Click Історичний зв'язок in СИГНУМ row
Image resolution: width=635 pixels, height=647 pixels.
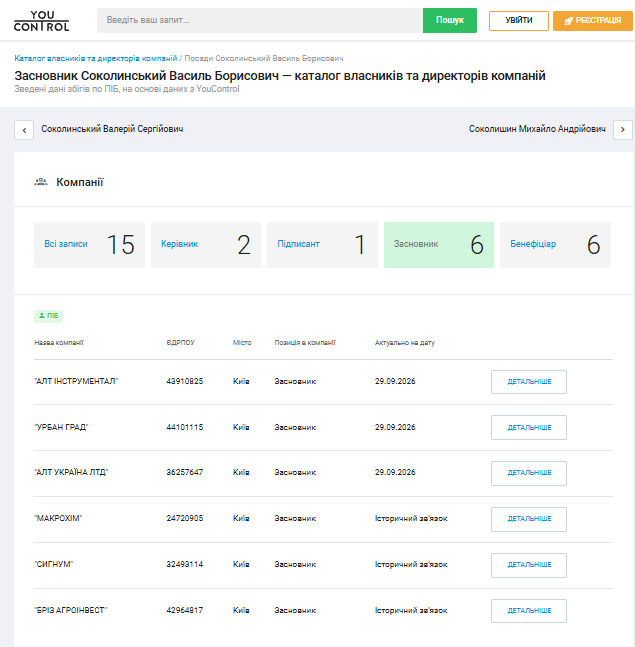point(411,564)
